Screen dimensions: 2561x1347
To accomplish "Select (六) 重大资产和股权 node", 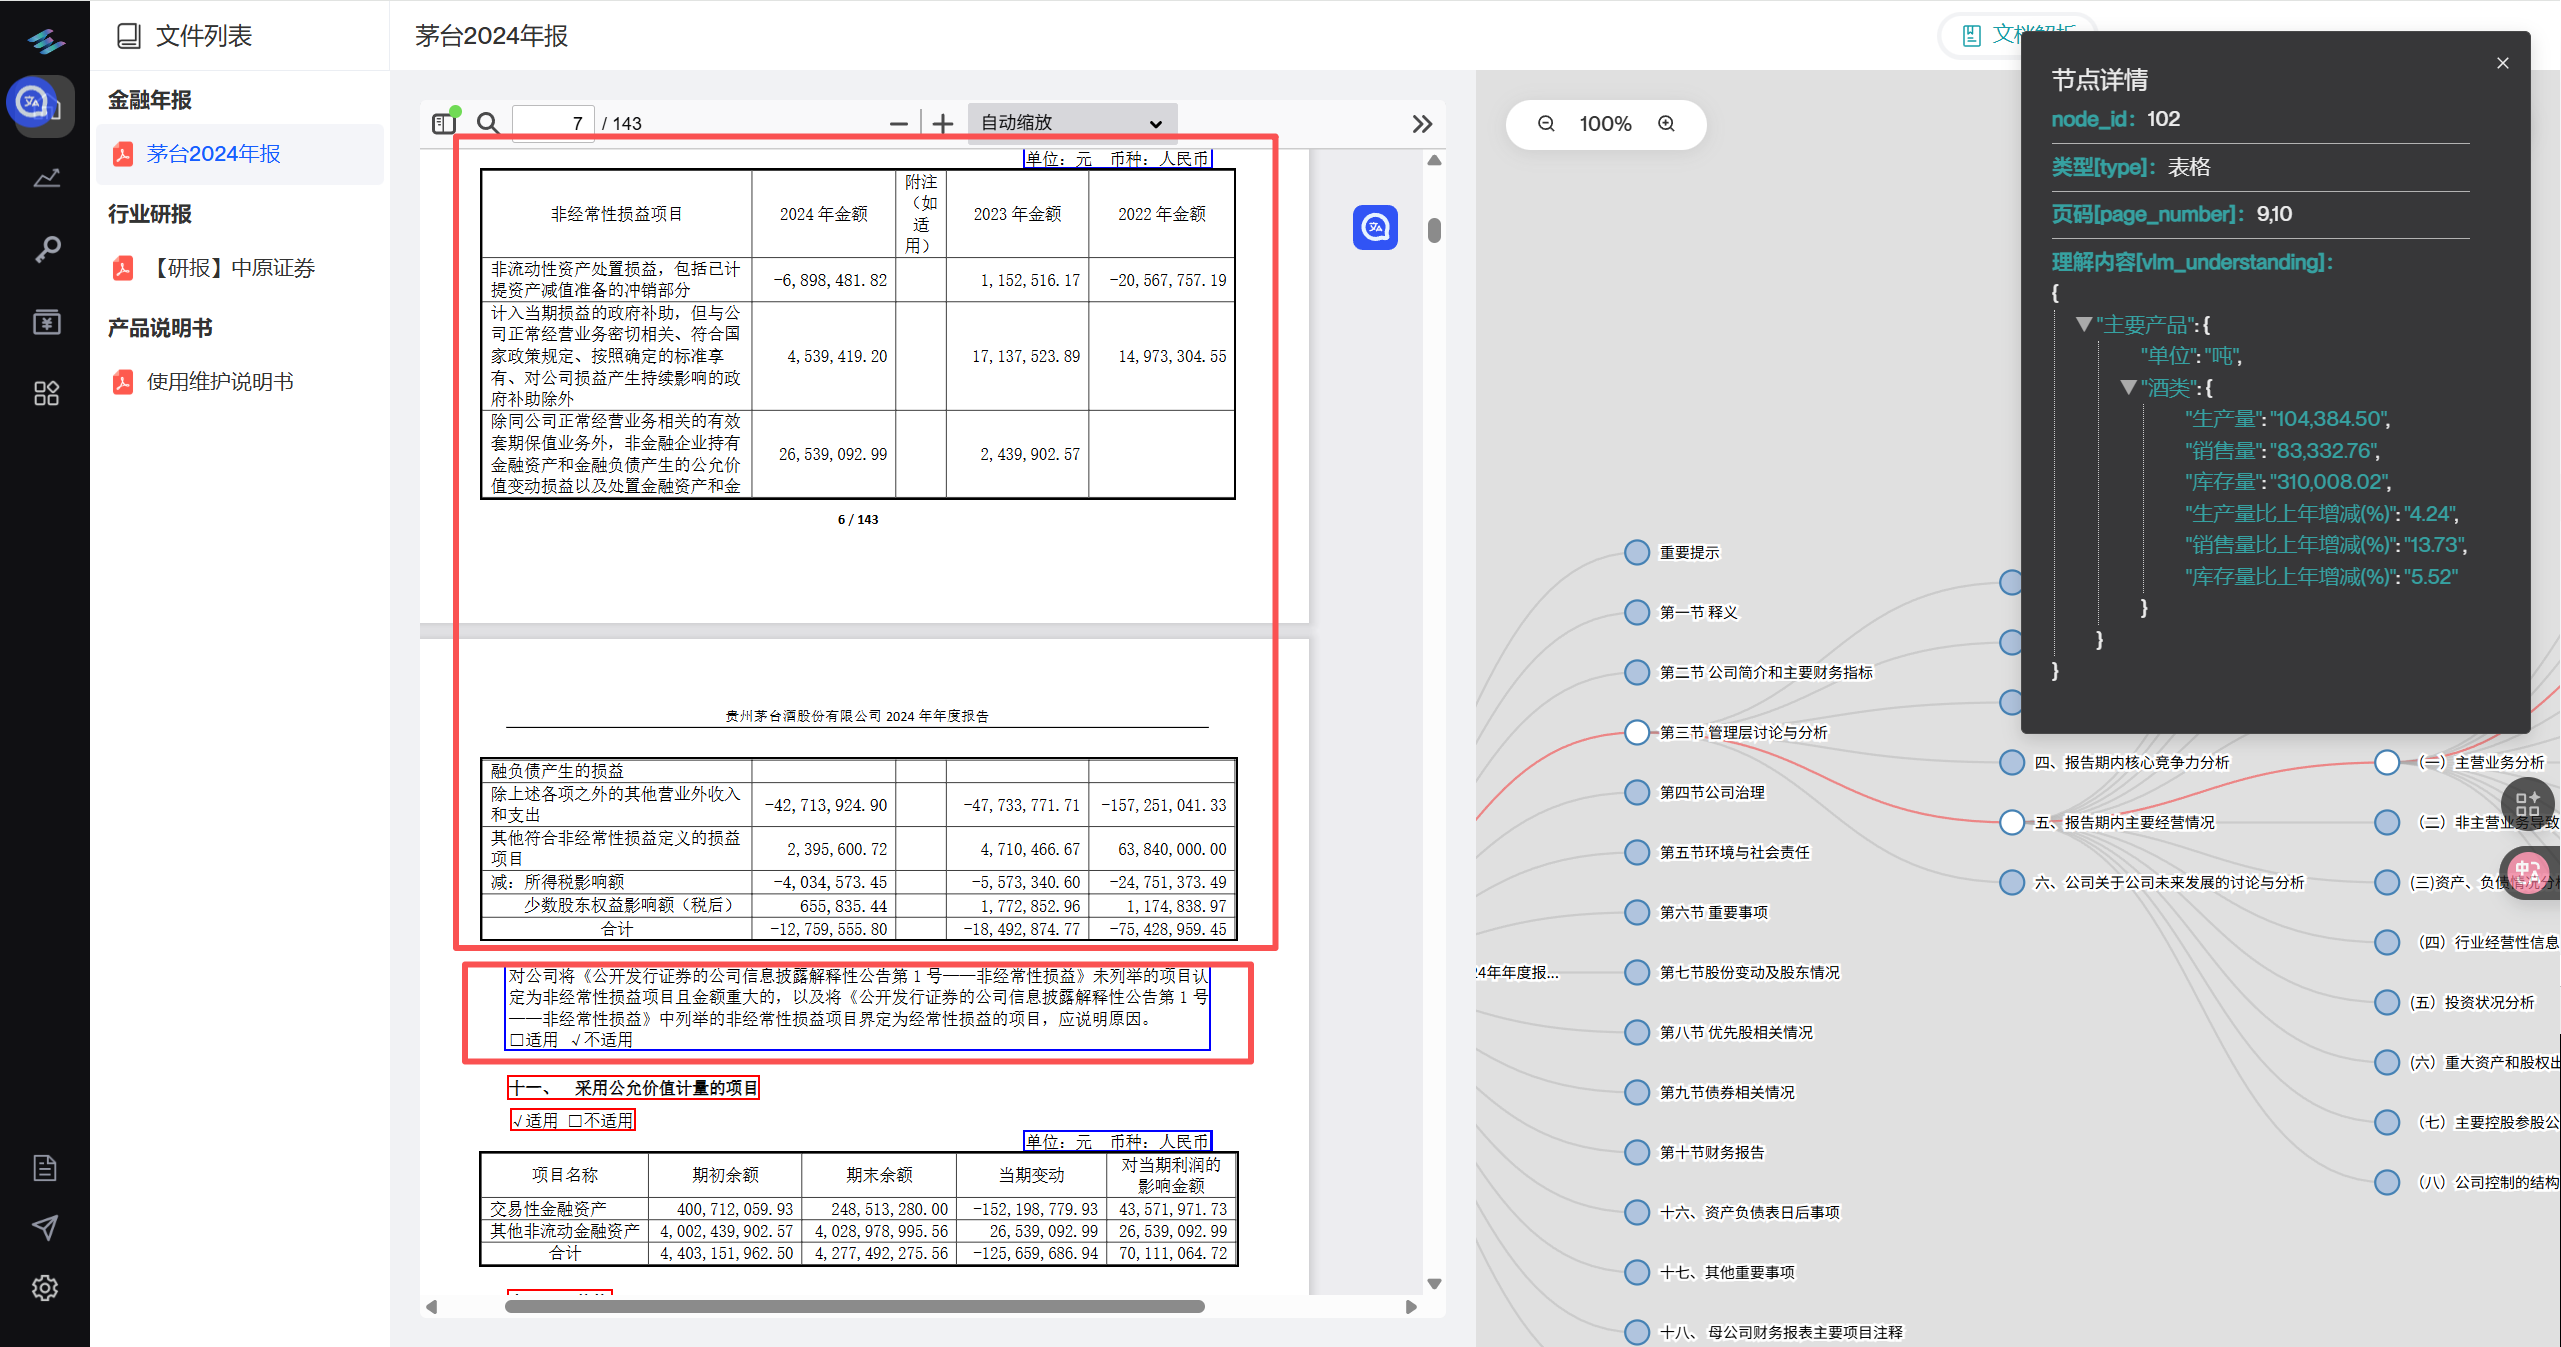I will coord(2387,1062).
